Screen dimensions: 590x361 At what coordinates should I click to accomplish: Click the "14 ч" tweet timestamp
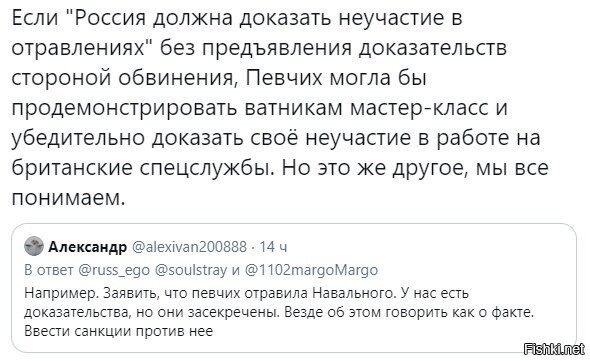tap(274, 247)
